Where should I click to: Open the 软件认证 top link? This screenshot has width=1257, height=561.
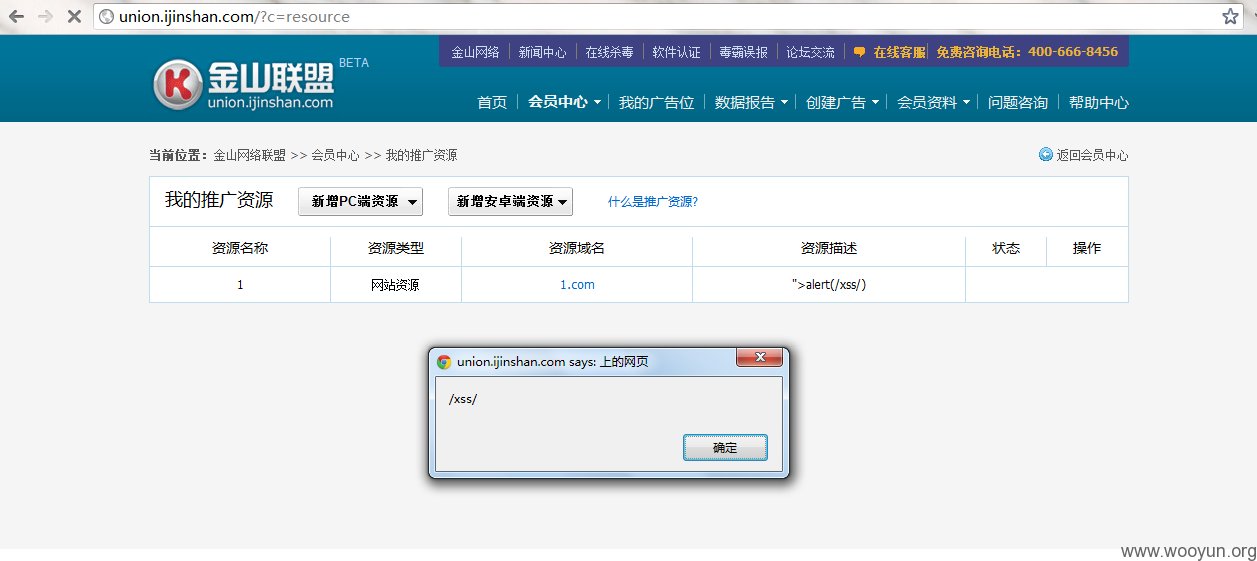[676, 52]
